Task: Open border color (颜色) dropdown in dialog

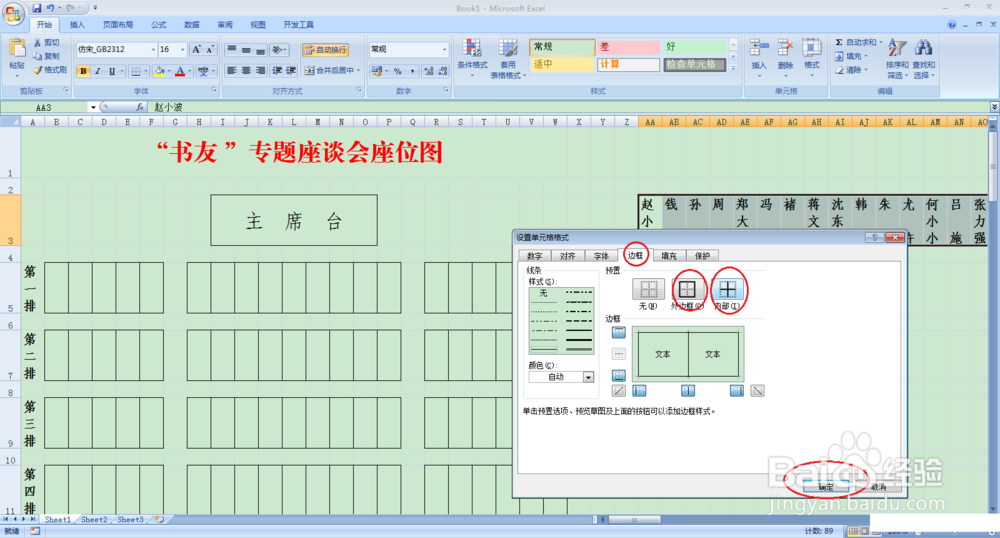Action: click(x=588, y=377)
